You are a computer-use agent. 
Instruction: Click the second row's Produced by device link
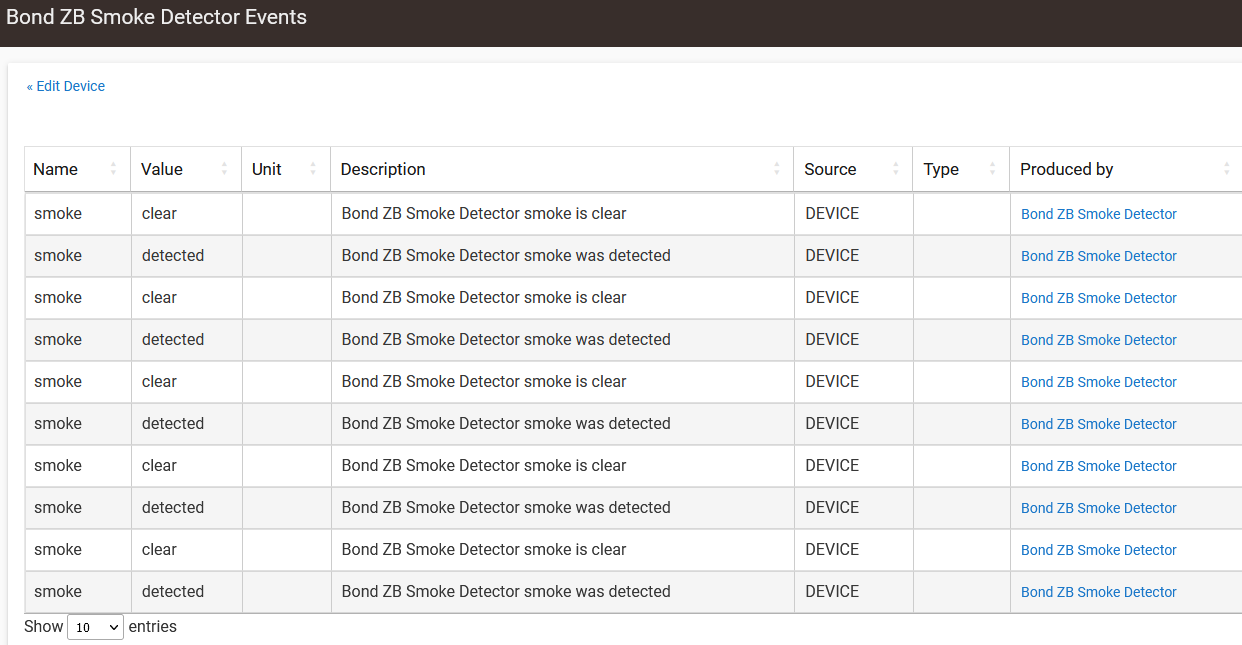click(1098, 256)
